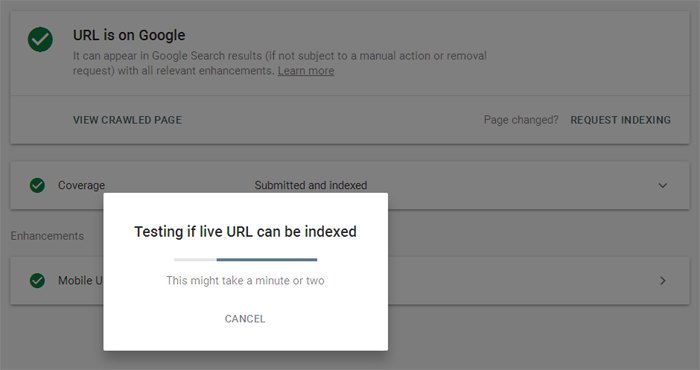Click the large green checkmark beside URL is on Google
This screenshot has width=700, height=370.
pyautogui.click(x=40, y=39)
